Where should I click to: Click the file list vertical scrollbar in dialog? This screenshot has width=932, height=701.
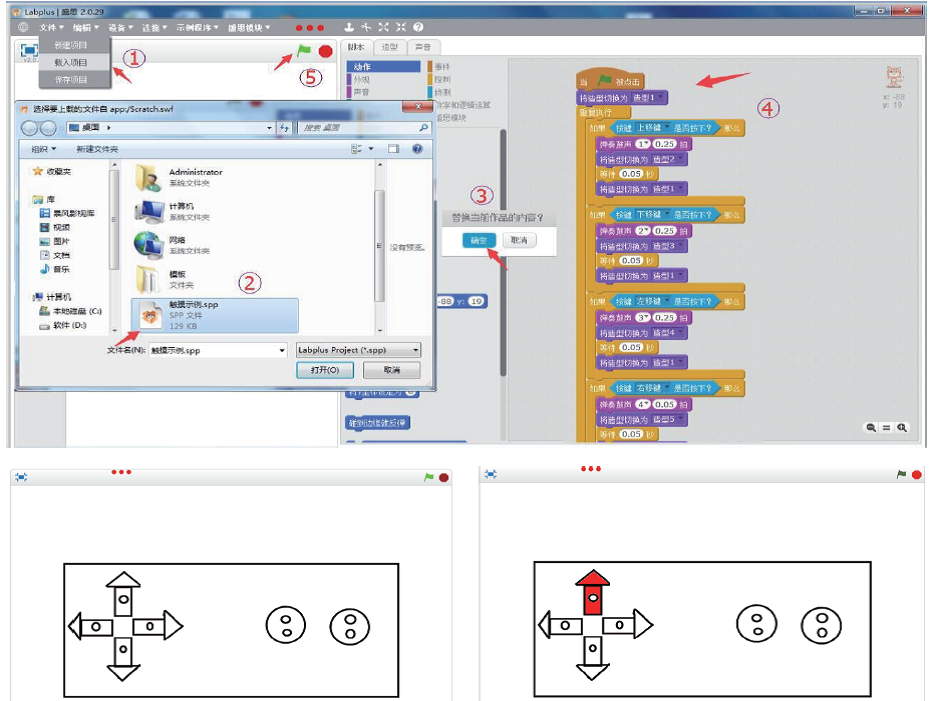point(380,247)
